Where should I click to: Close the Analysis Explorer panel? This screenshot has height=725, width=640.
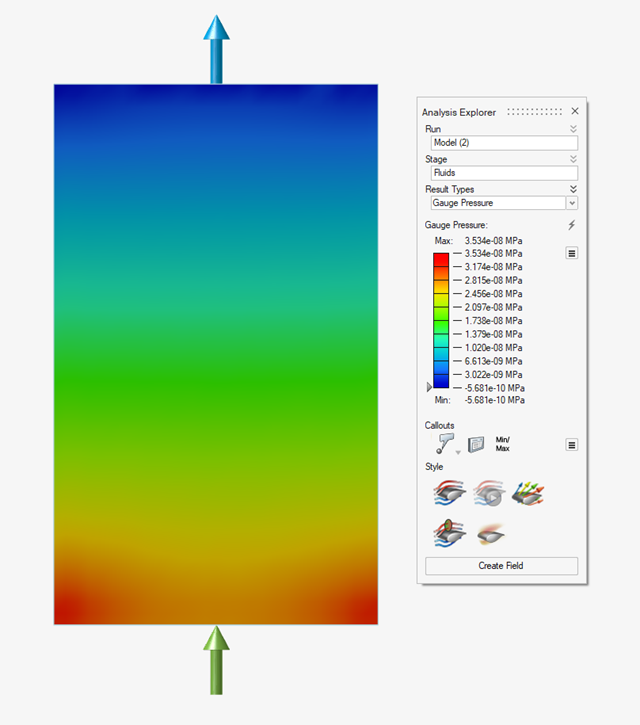[x=575, y=112]
